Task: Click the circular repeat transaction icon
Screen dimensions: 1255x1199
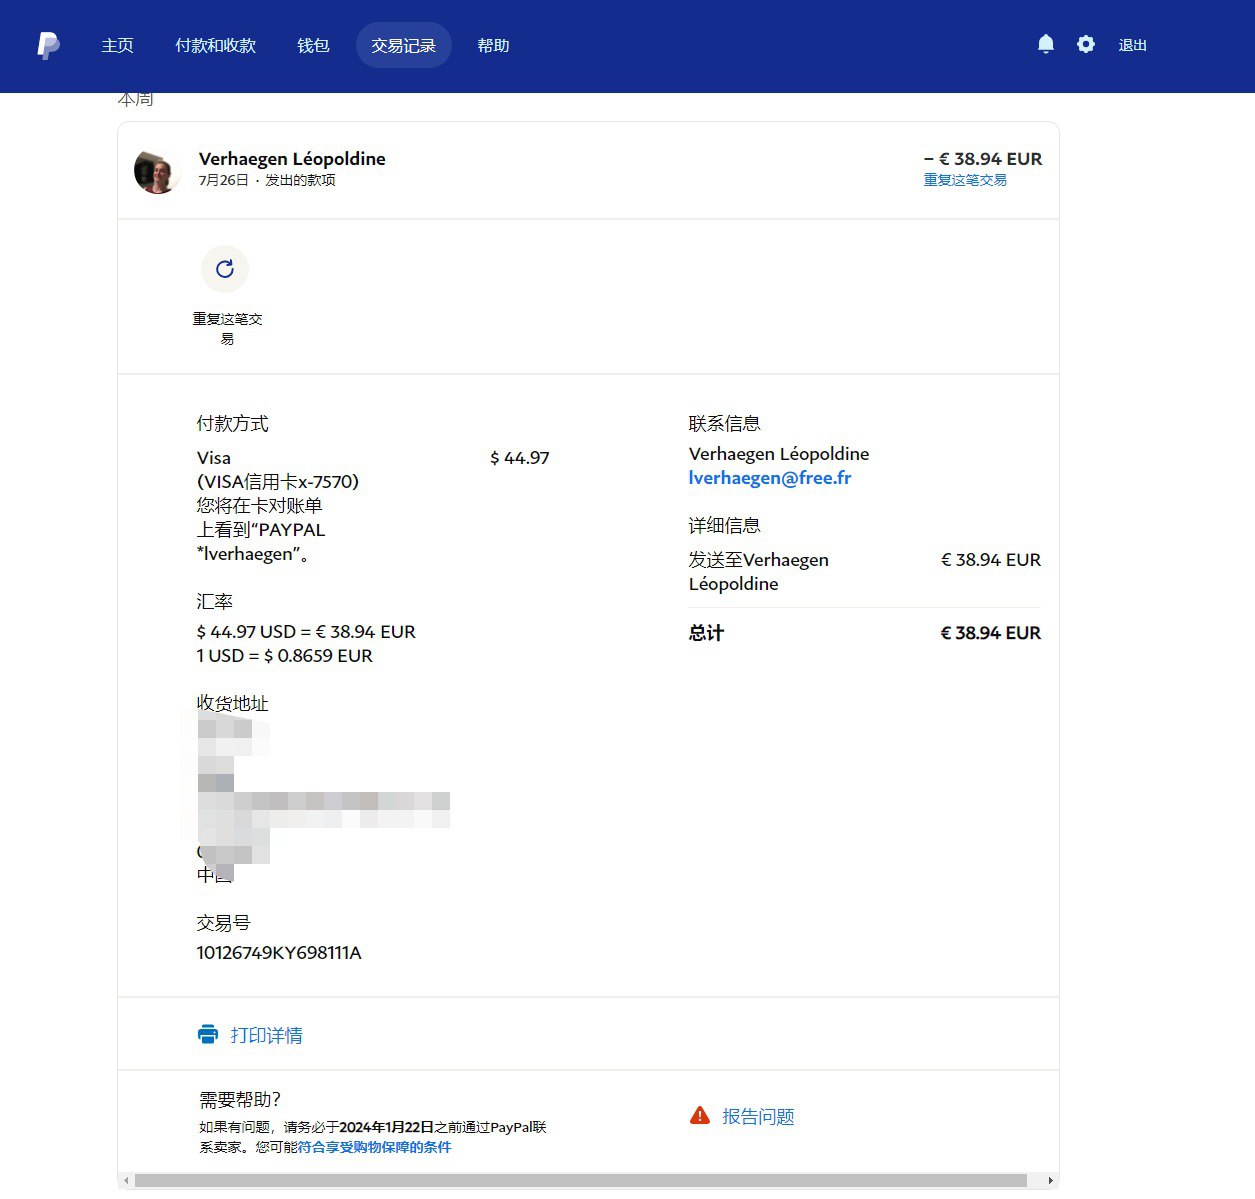Action: [x=225, y=269]
